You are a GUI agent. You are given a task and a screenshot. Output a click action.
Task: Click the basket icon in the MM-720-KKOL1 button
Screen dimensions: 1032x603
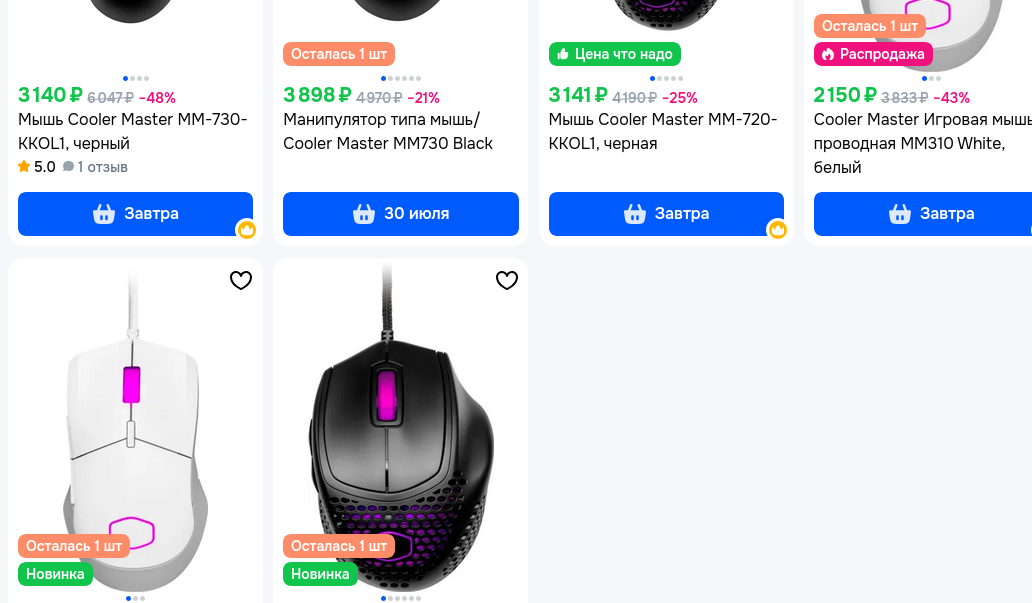[x=634, y=214]
